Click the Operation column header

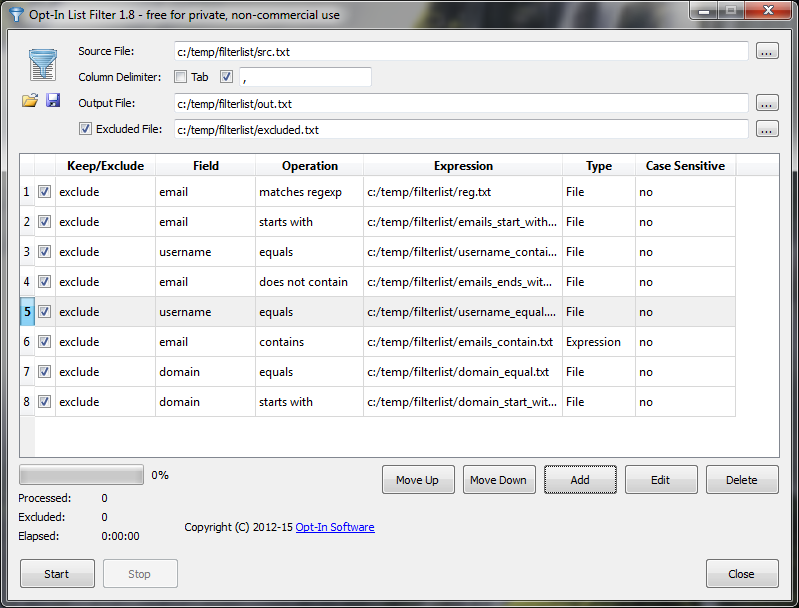(x=309, y=166)
